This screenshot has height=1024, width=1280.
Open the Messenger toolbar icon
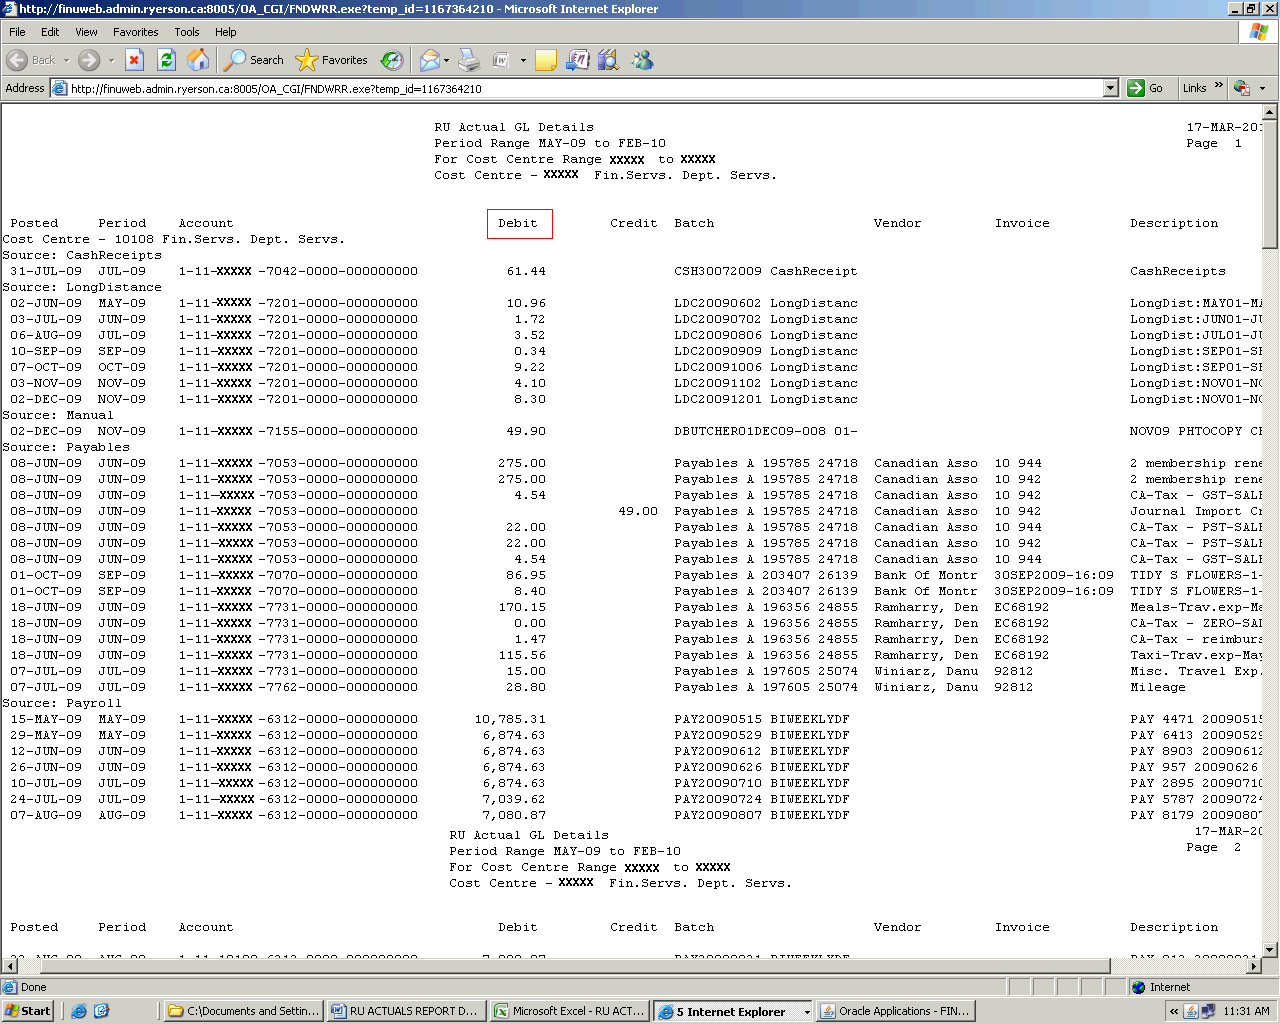642,60
